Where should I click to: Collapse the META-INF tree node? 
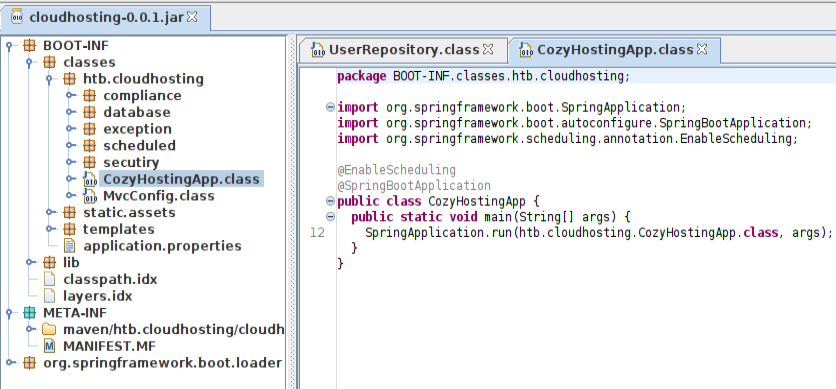click(9, 313)
